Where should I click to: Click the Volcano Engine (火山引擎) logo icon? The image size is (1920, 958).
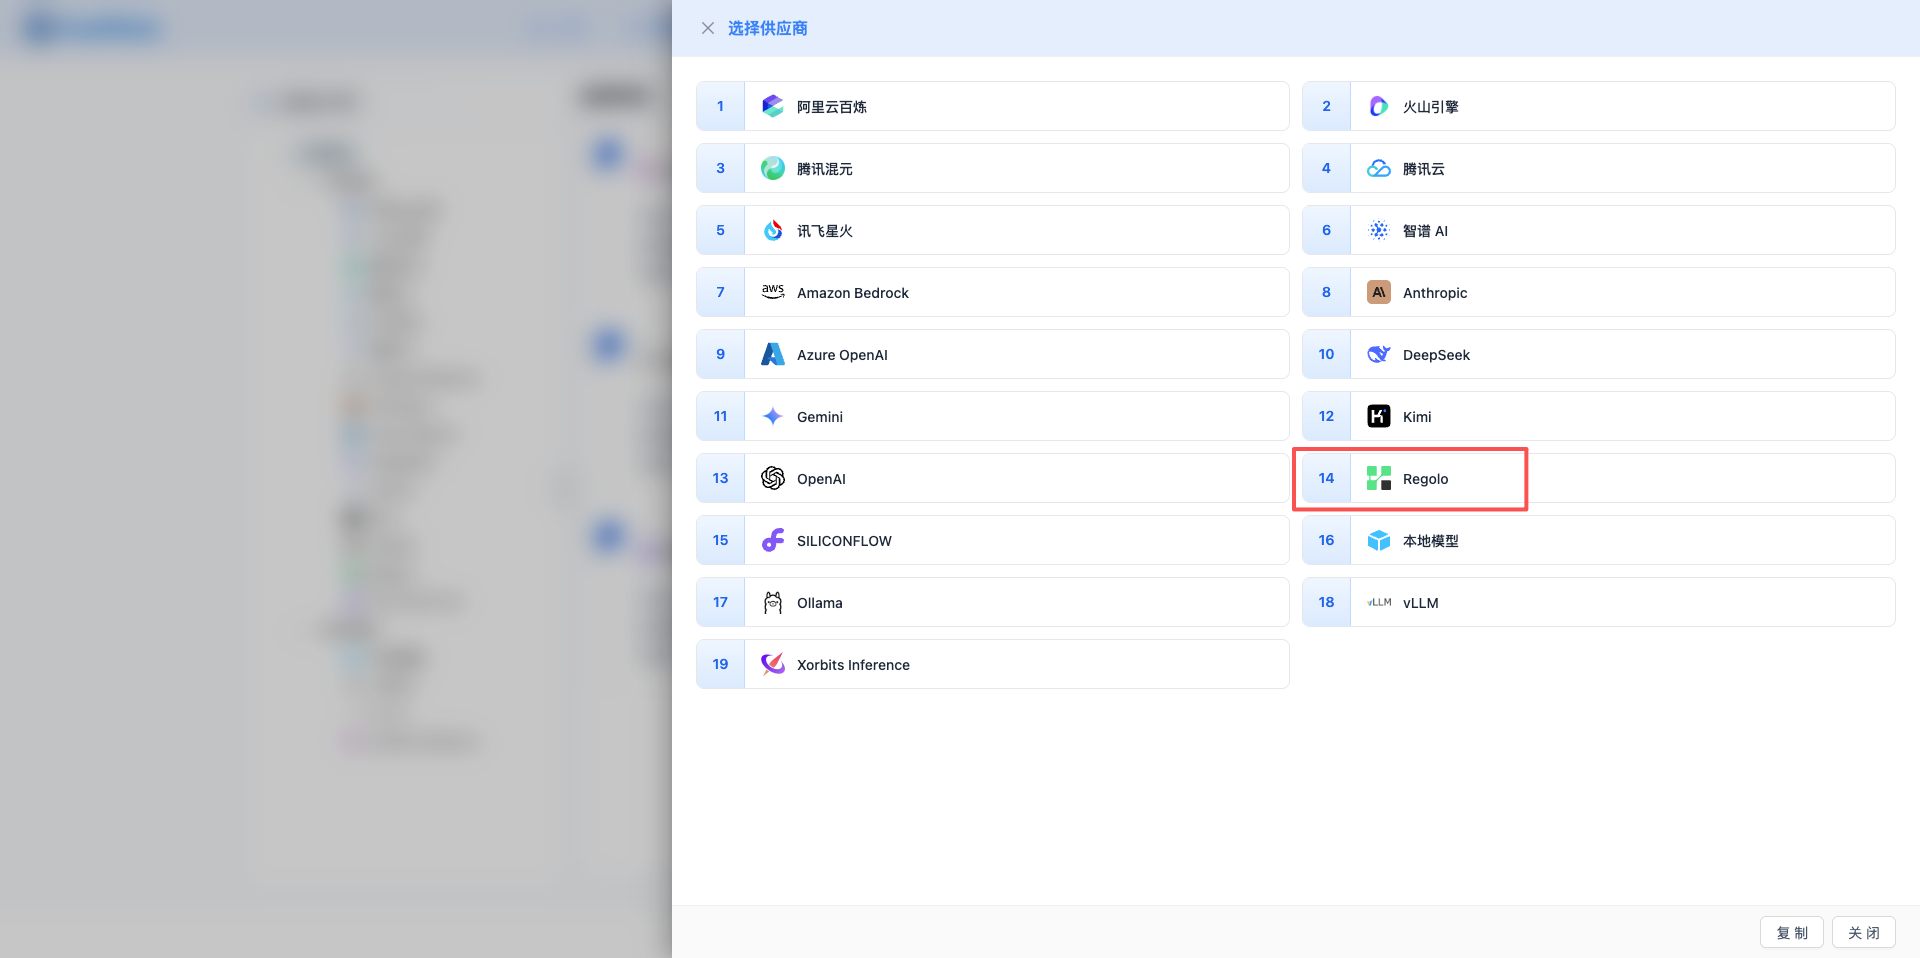pyautogui.click(x=1378, y=106)
